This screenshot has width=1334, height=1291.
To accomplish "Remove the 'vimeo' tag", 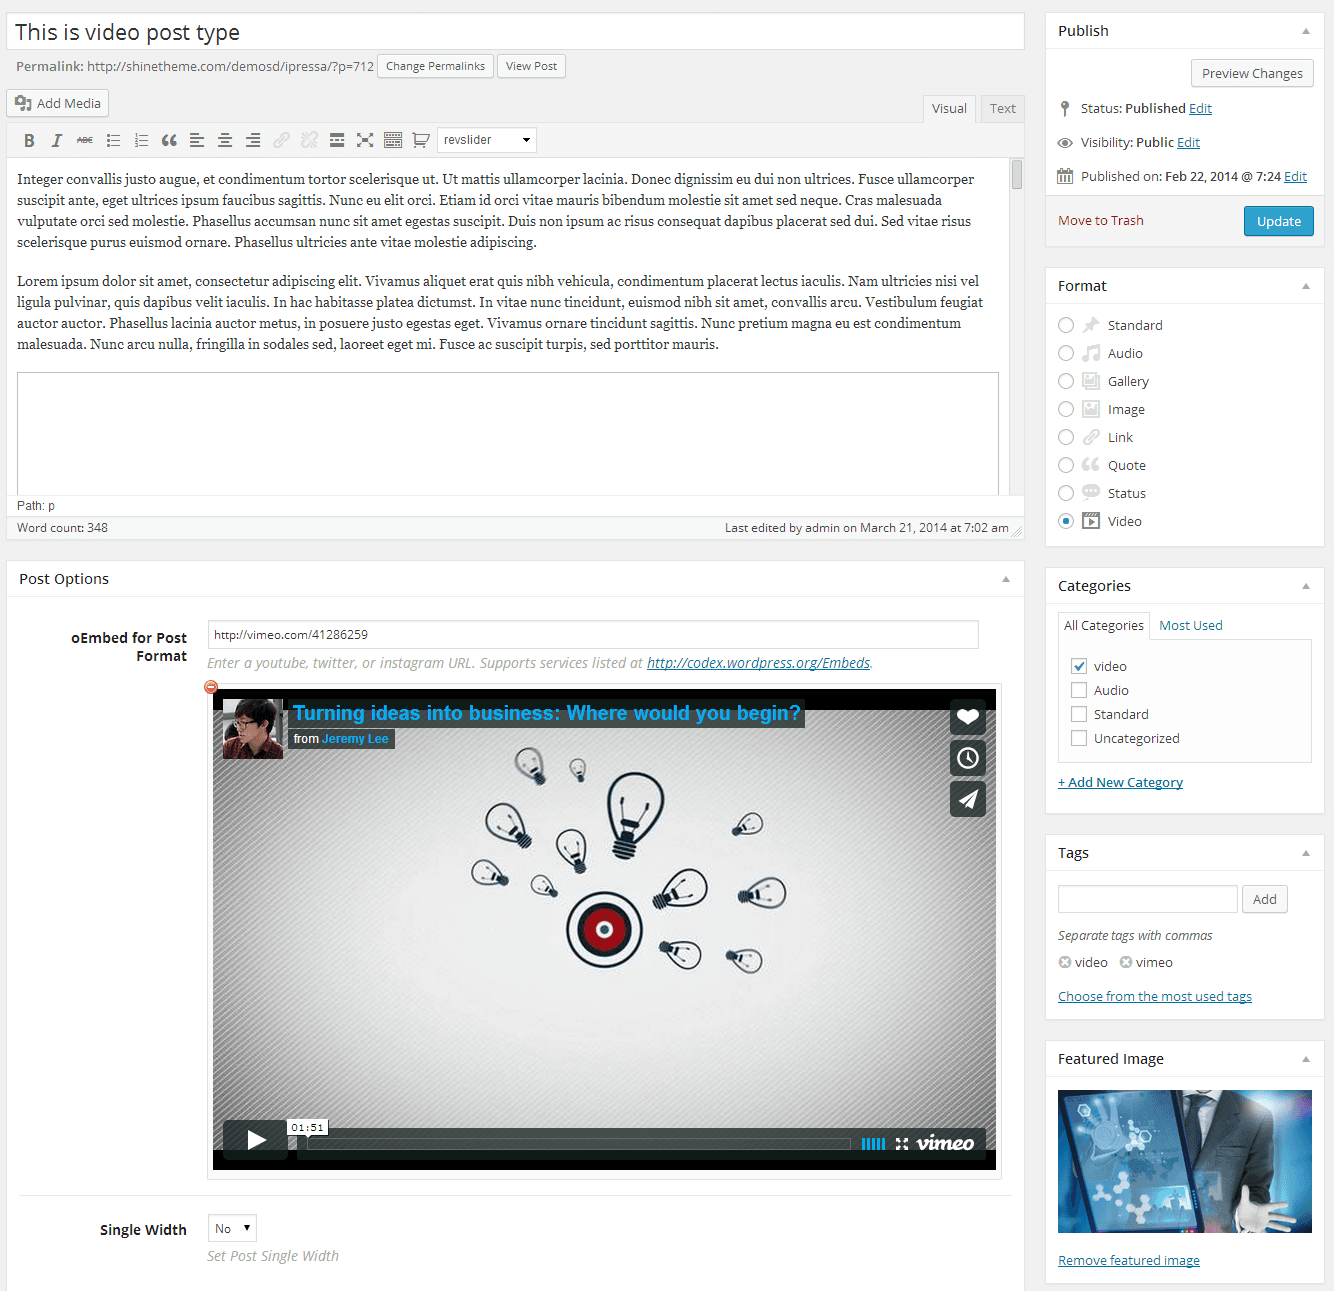I will [x=1126, y=962].
